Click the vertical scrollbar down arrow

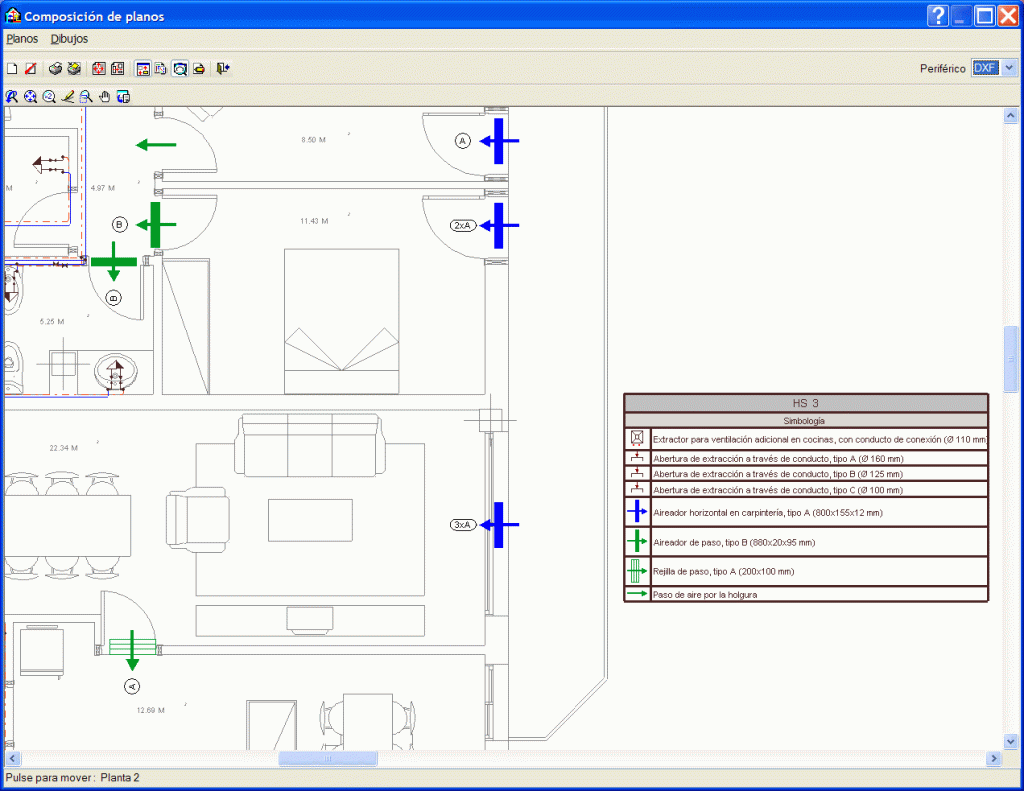click(1010, 741)
